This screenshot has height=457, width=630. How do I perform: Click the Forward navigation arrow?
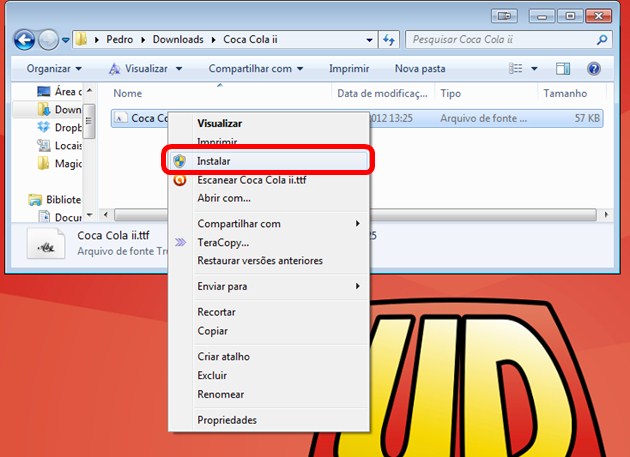(48, 40)
